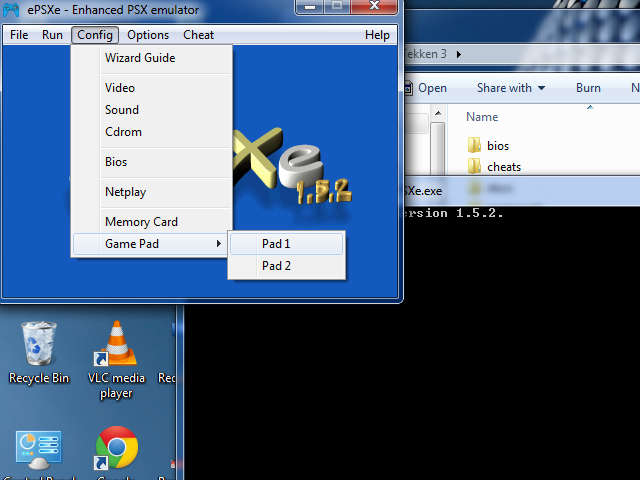Screen dimensions: 640x480
Task: Select VLC media player desktop shortcut
Action: [116, 360]
